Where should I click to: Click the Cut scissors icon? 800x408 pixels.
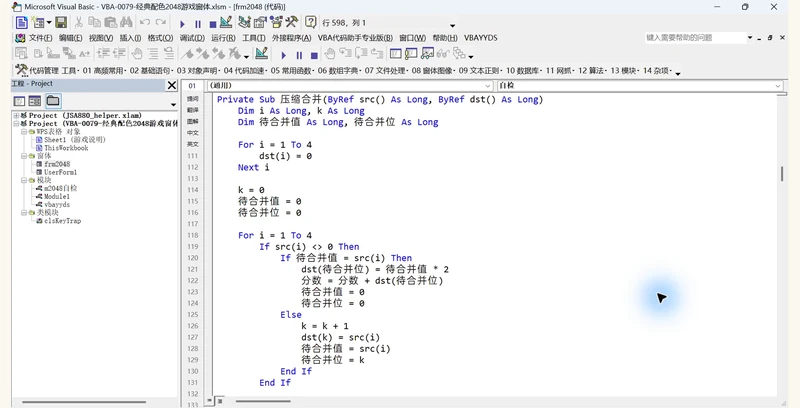79,22
